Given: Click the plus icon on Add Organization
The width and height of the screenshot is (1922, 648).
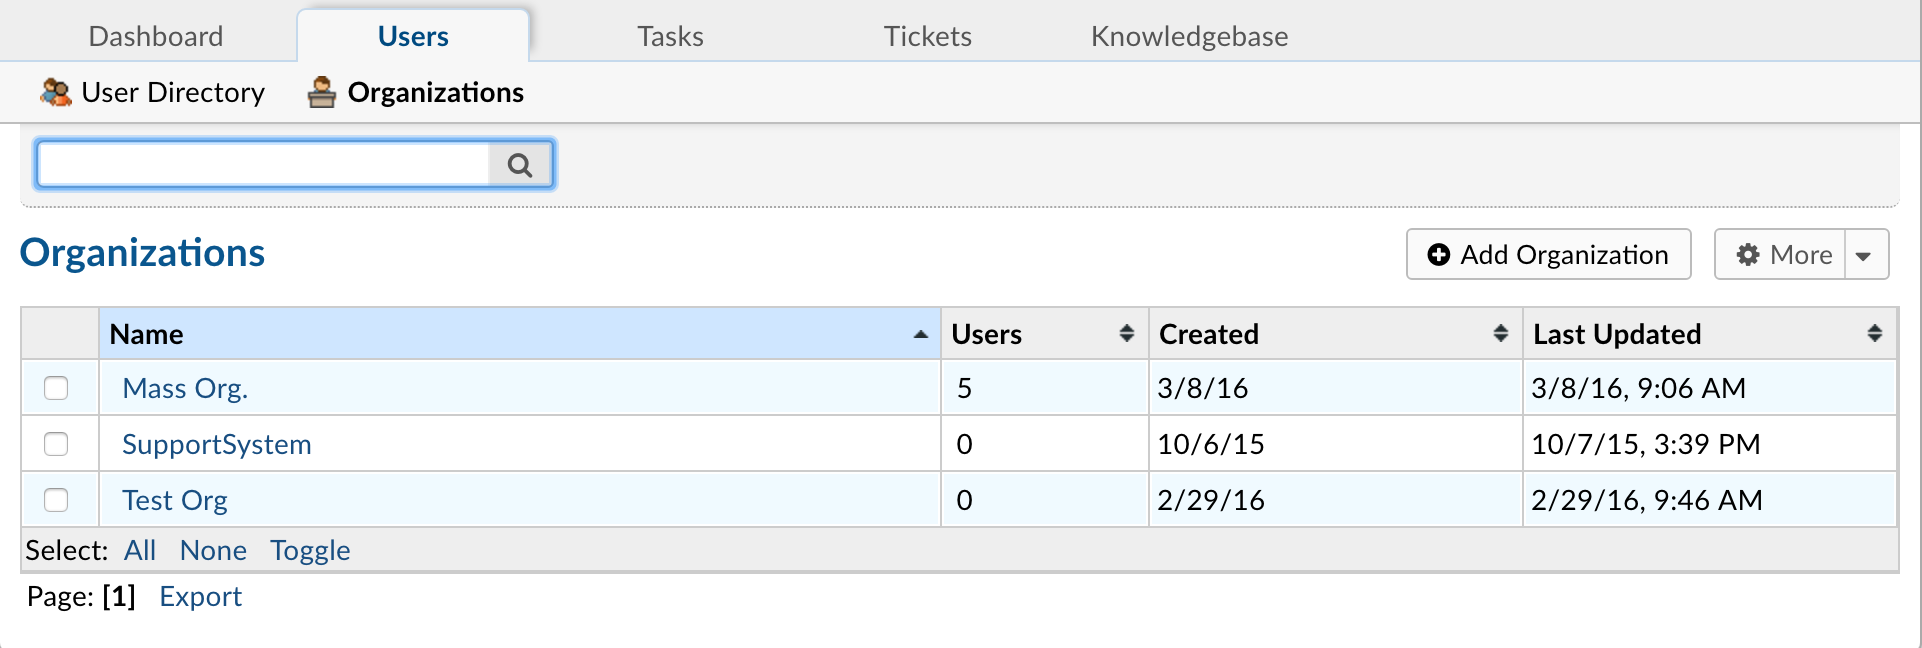Looking at the screenshot, I should tap(1439, 255).
